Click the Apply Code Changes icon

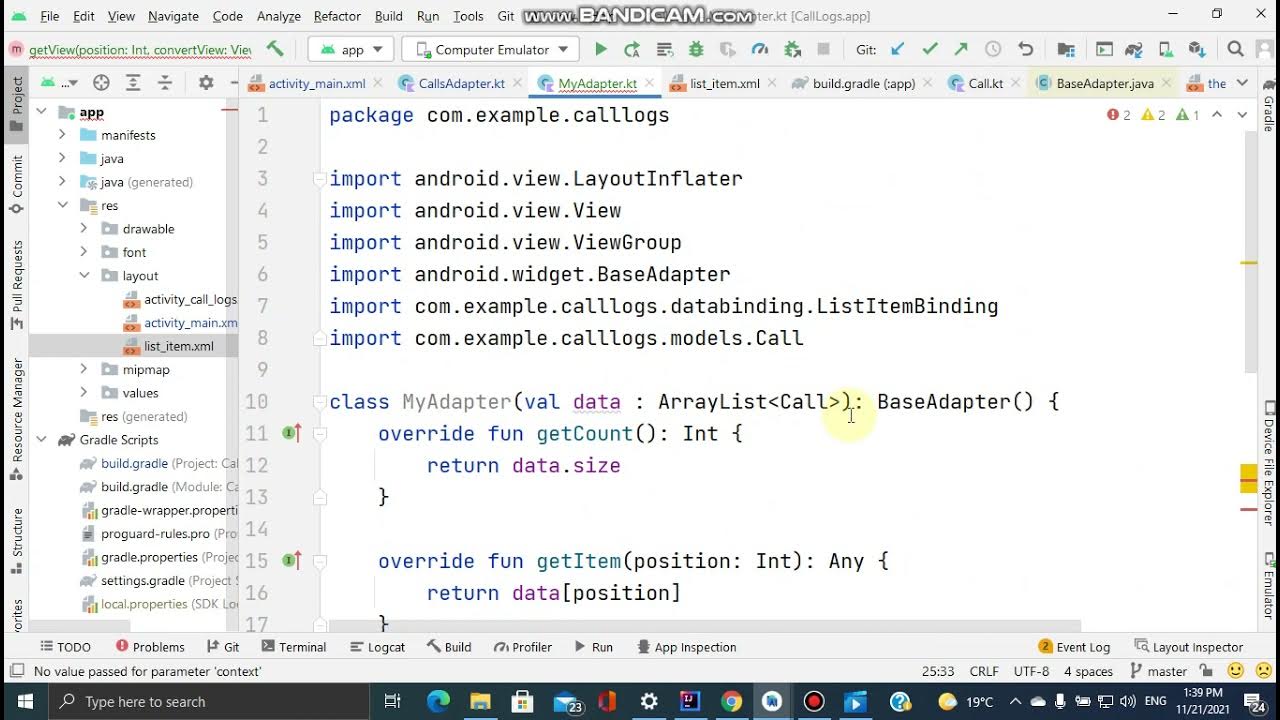pyautogui.click(x=664, y=49)
